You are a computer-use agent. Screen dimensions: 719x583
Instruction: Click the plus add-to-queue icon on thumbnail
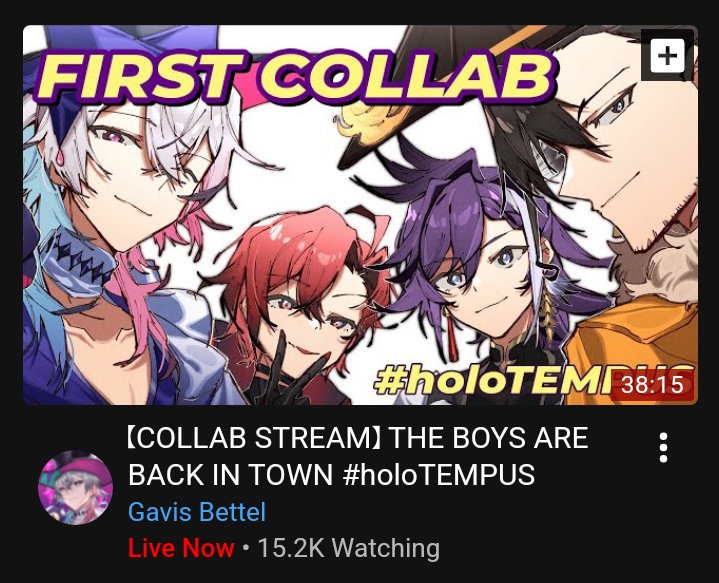point(667,56)
